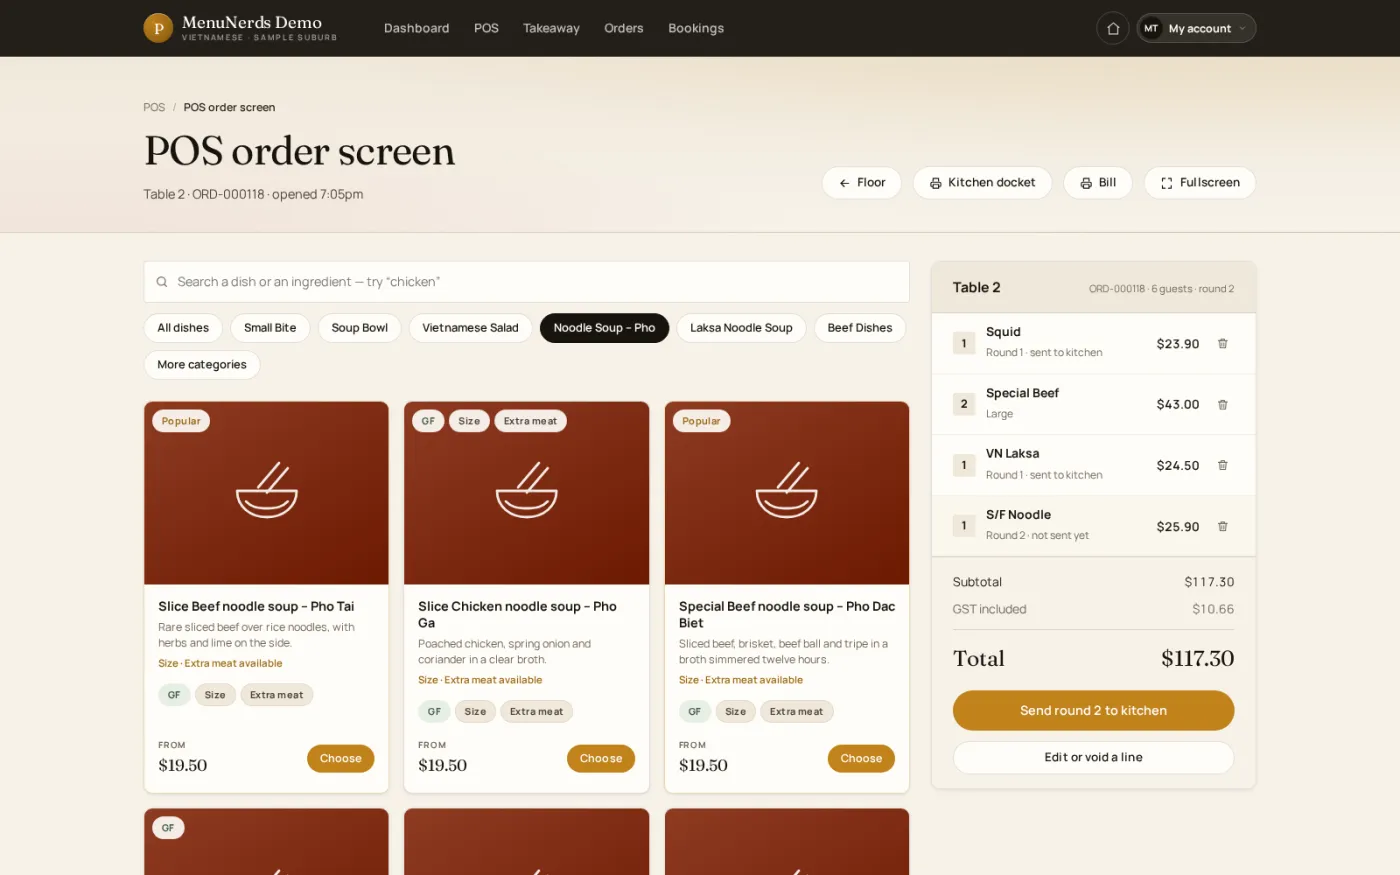Enter Fullscreen mode

pyautogui.click(x=1200, y=183)
